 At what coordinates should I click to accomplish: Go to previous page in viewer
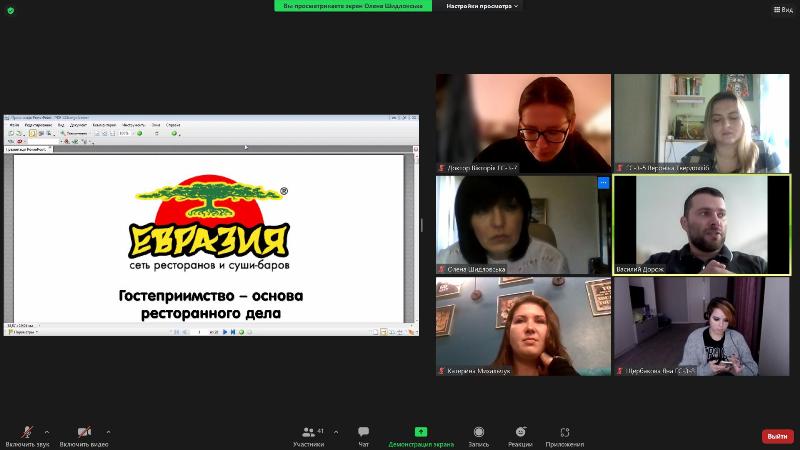[x=185, y=332]
